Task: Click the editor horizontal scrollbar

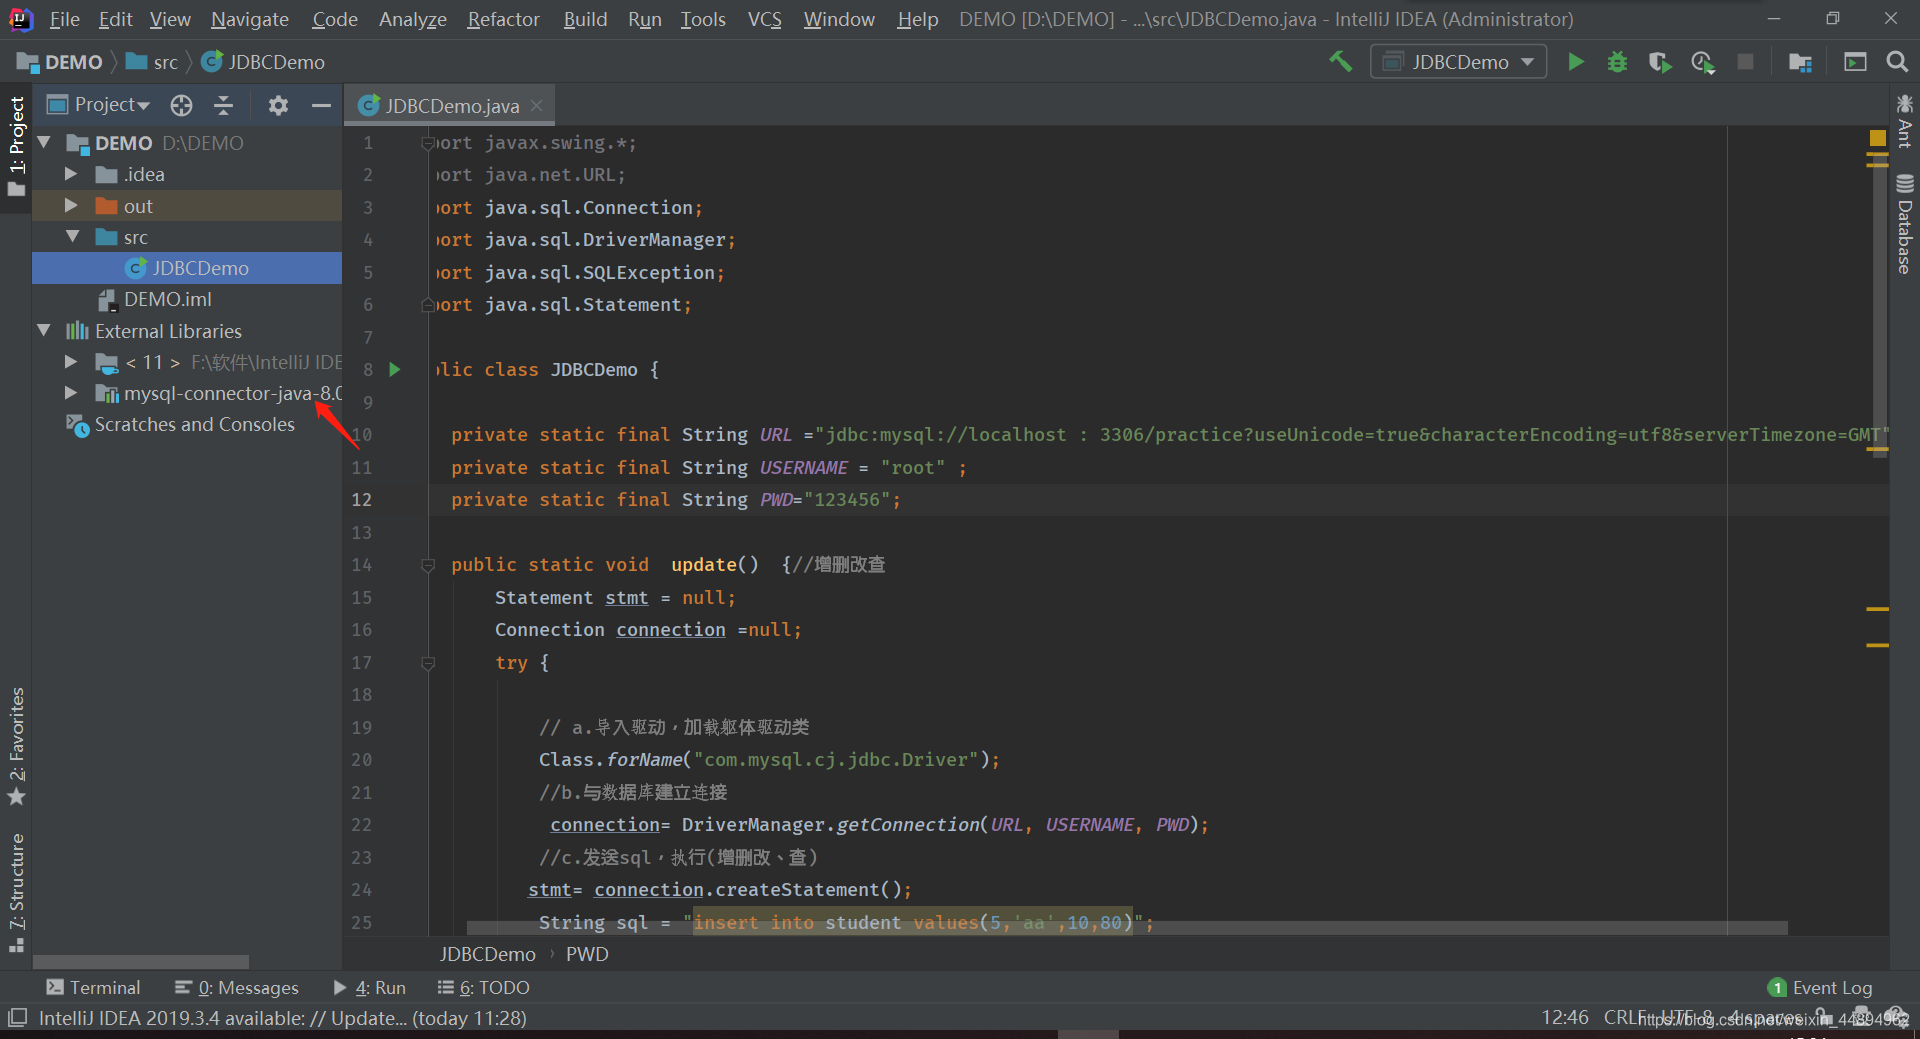Action: tap(1127, 928)
